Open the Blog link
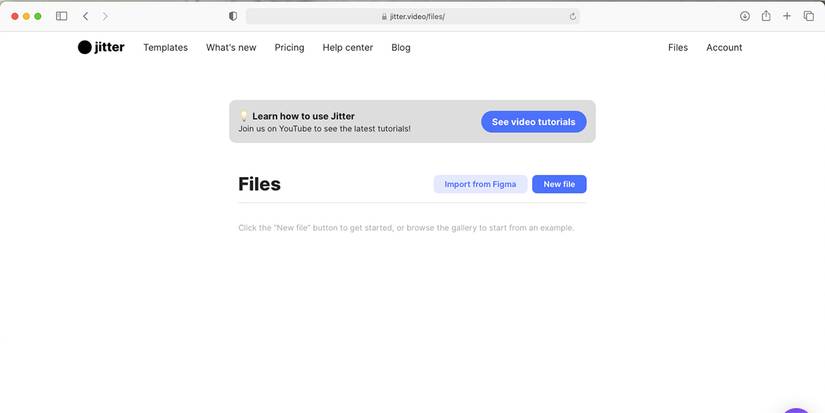This screenshot has width=825, height=413. point(401,47)
